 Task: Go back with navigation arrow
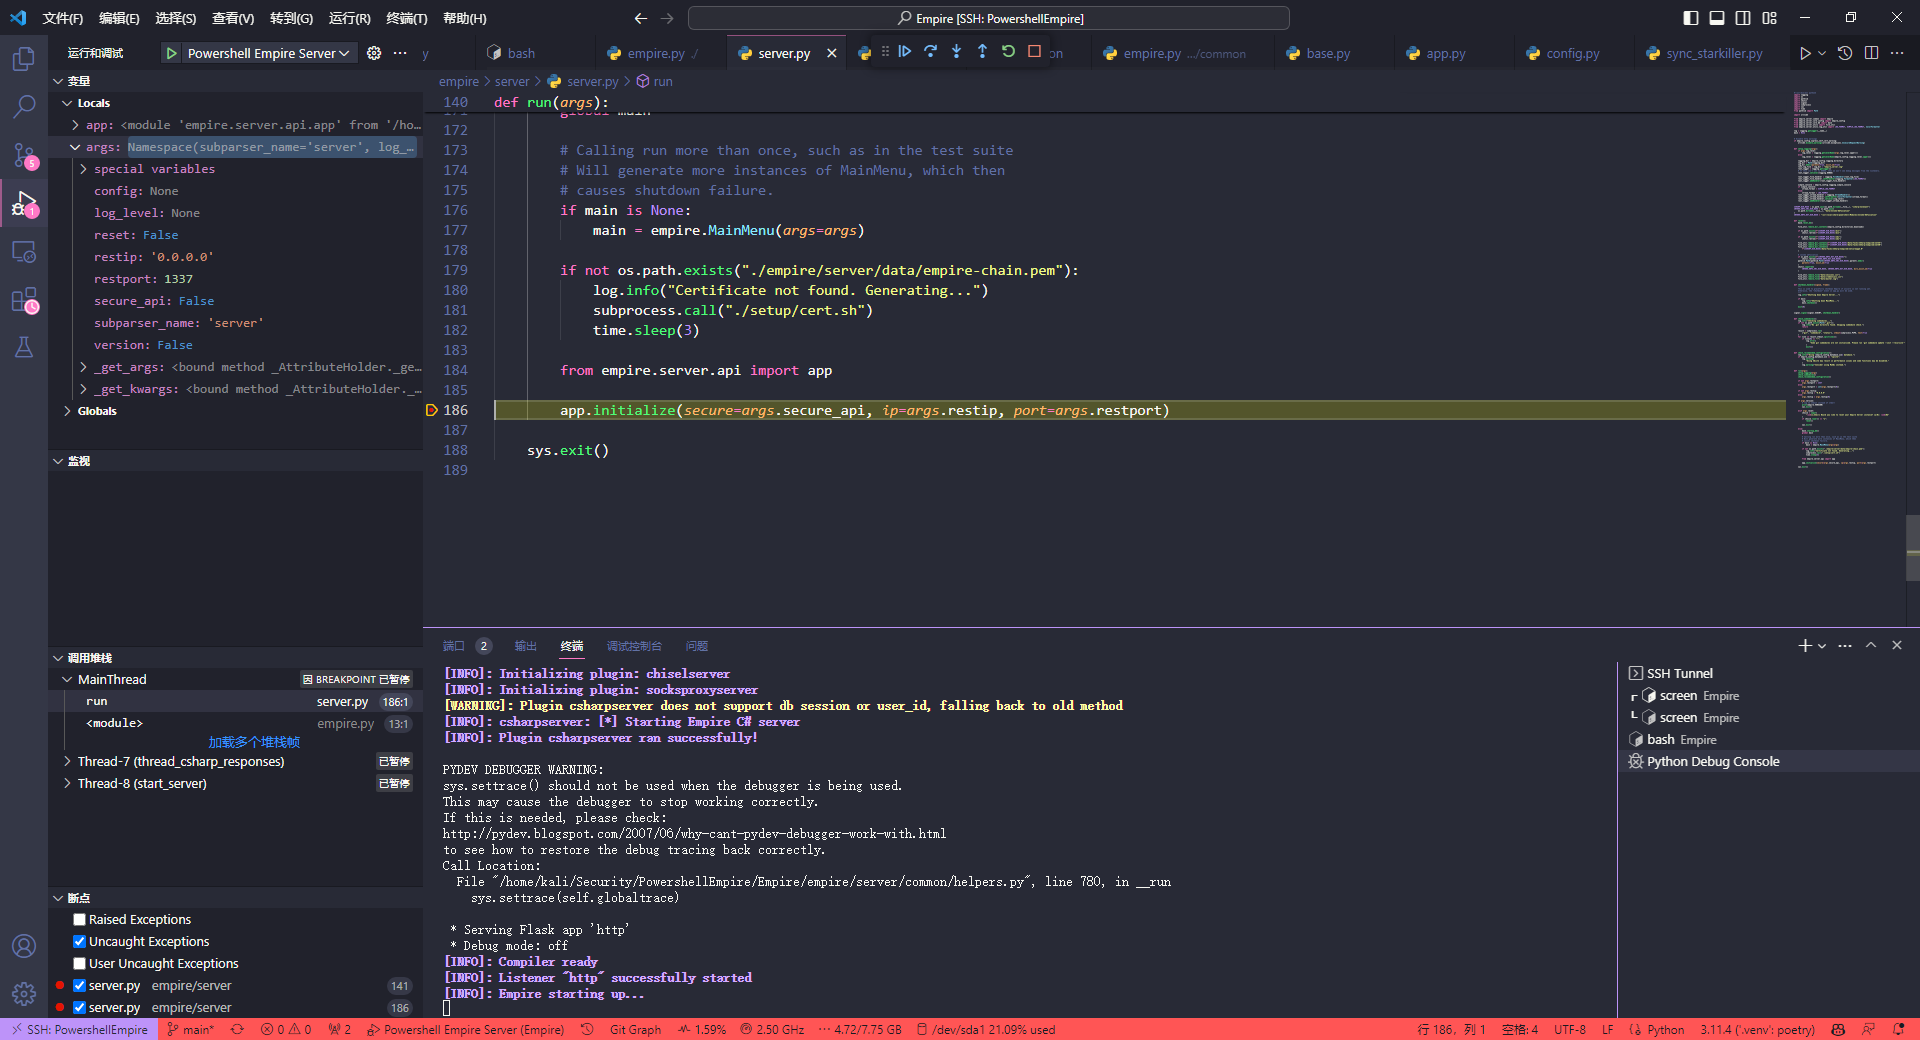coord(641,18)
